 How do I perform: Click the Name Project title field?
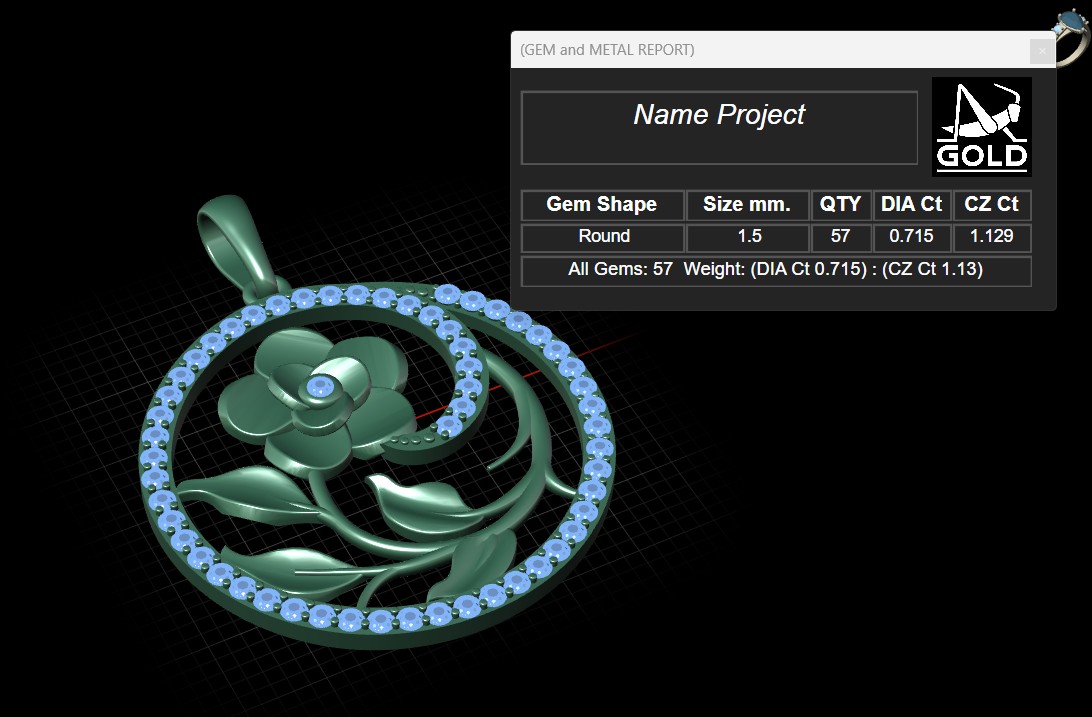(719, 128)
